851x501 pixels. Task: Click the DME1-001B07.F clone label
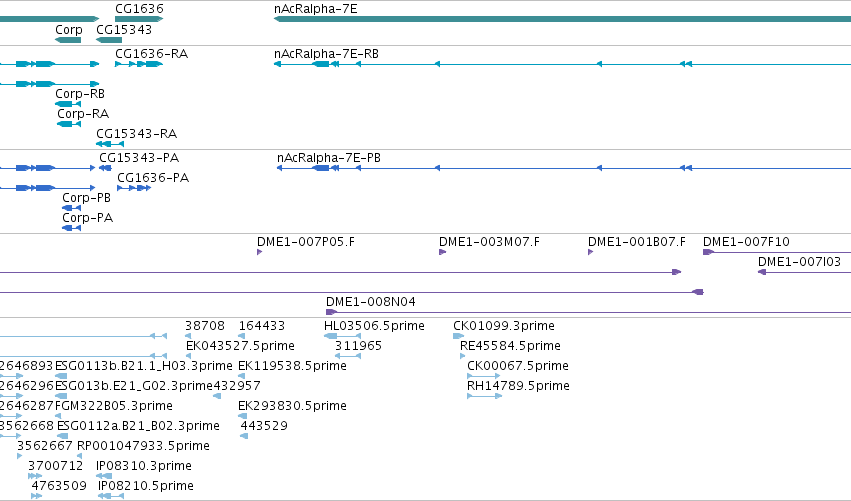(637, 242)
